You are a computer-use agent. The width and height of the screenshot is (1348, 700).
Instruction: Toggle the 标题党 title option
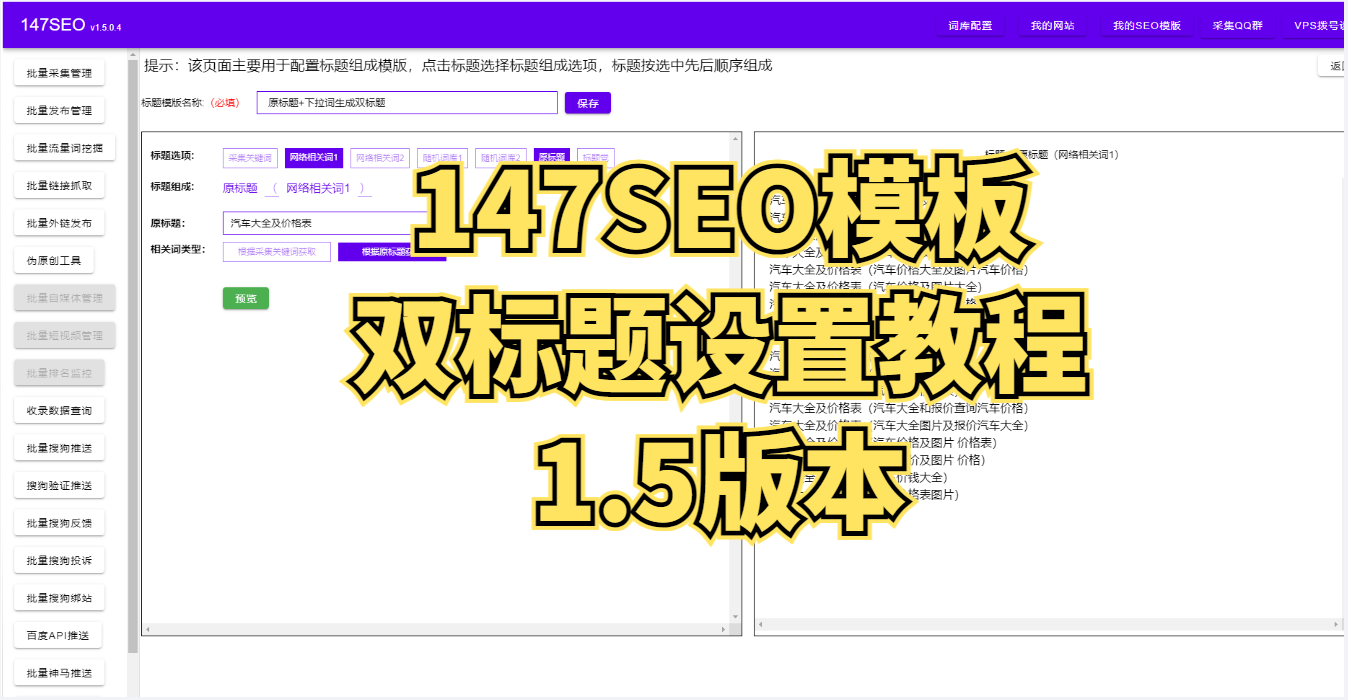(596, 158)
